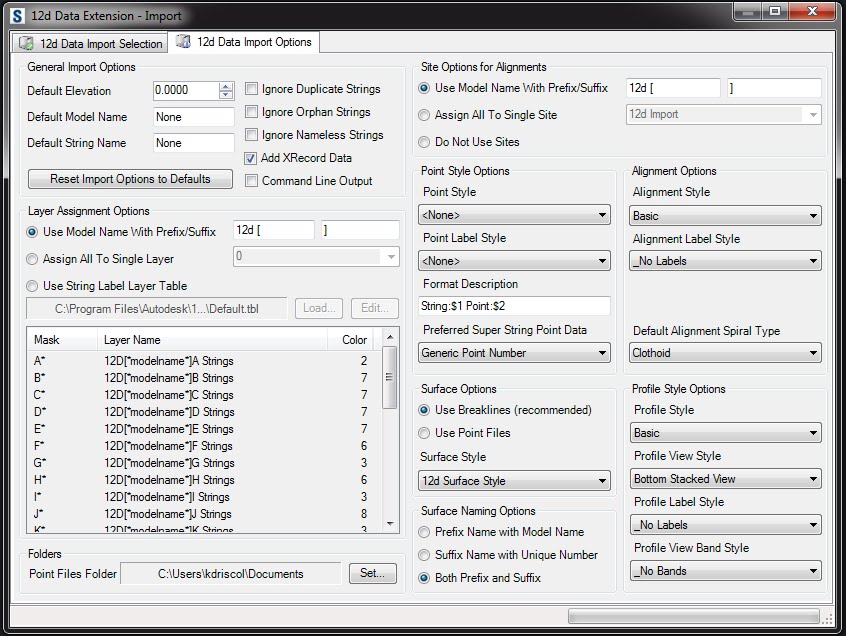Screen dimensions: 846x636
Task: Open the single site 12d Import dropdown
Action: tap(724, 114)
